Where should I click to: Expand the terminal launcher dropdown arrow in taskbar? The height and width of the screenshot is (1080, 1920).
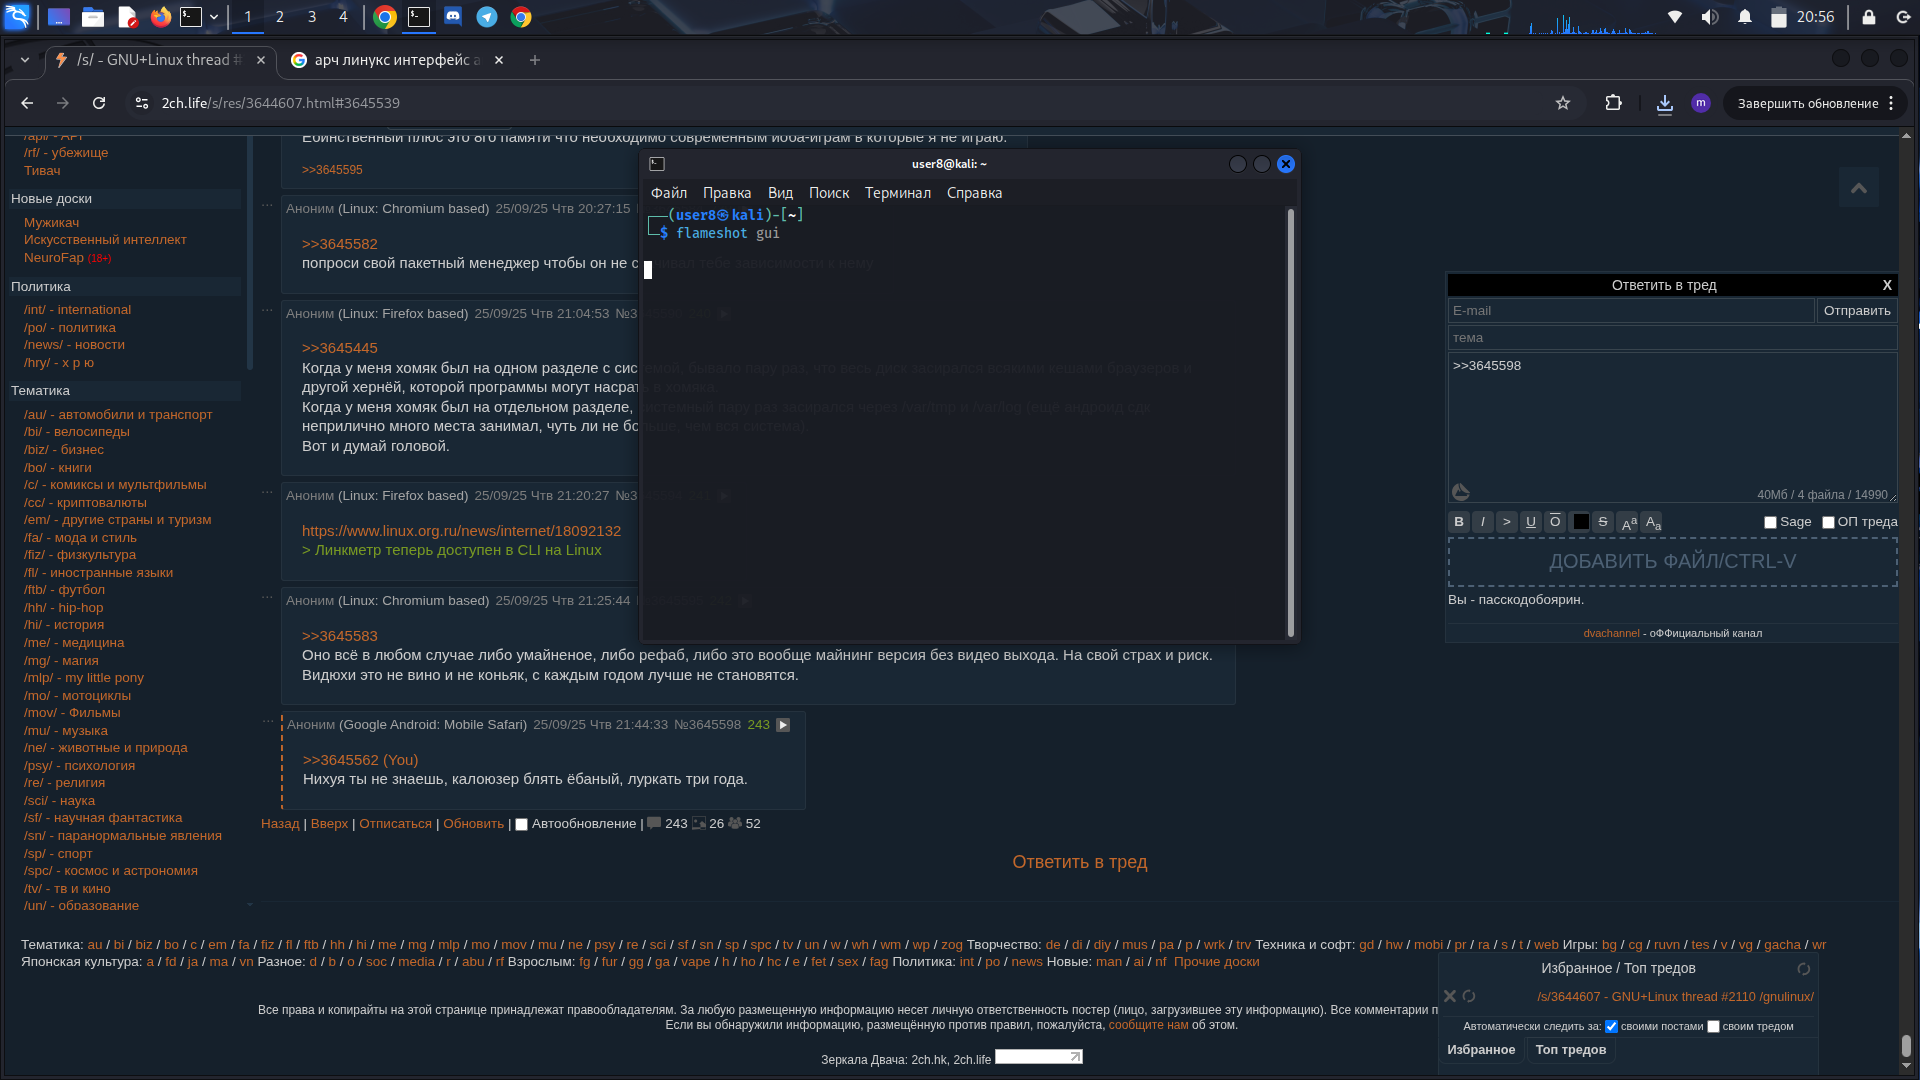[214, 17]
